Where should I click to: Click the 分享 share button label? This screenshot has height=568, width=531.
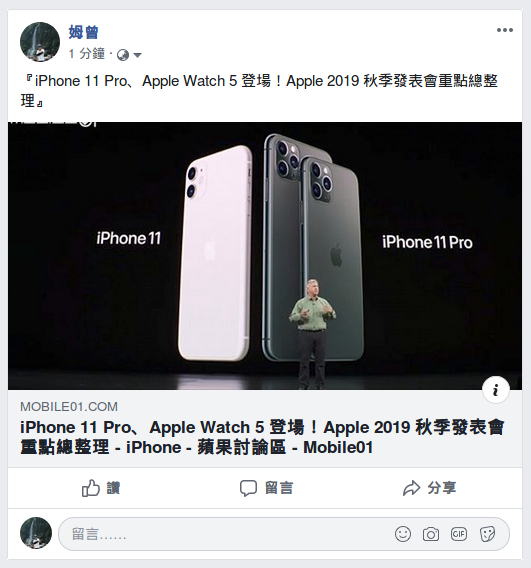coord(442,488)
